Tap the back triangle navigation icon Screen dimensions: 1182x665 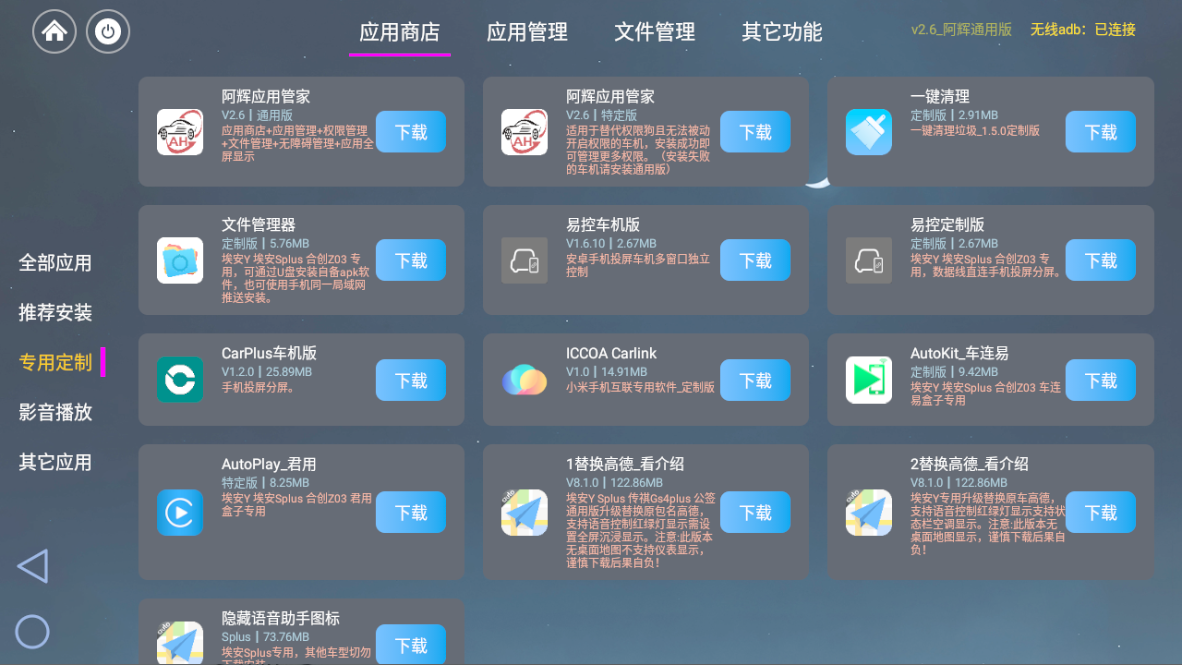pos(33,565)
